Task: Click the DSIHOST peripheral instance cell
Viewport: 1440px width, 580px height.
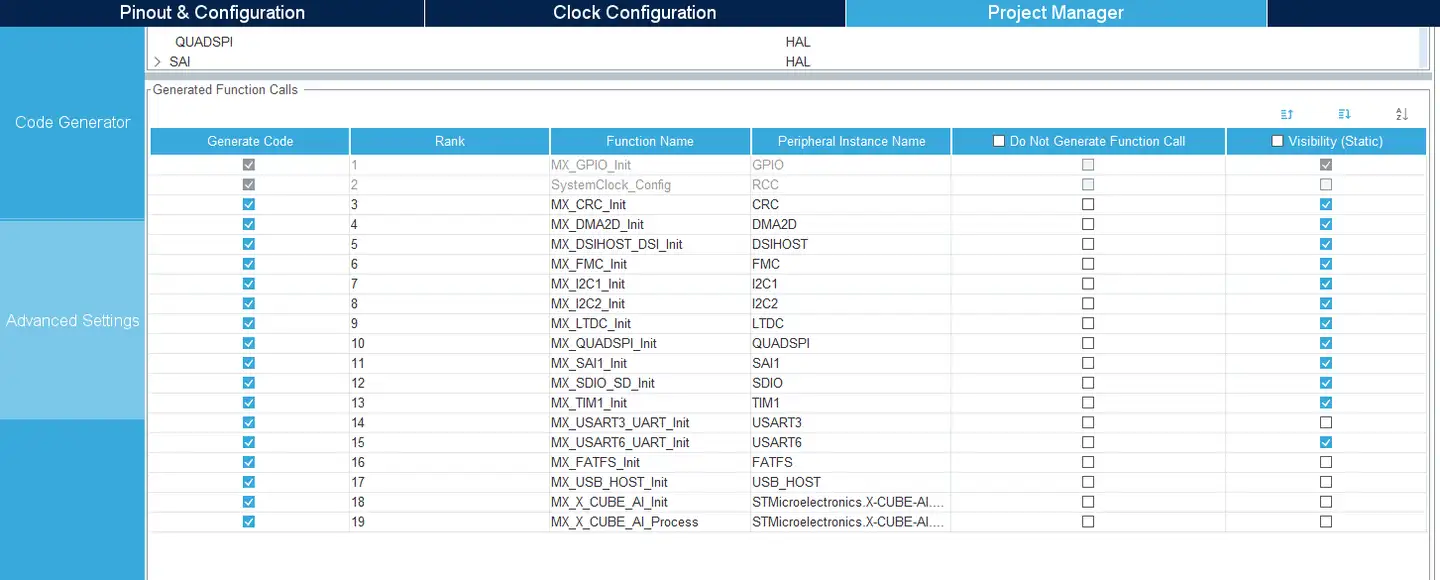Action: click(x=851, y=244)
